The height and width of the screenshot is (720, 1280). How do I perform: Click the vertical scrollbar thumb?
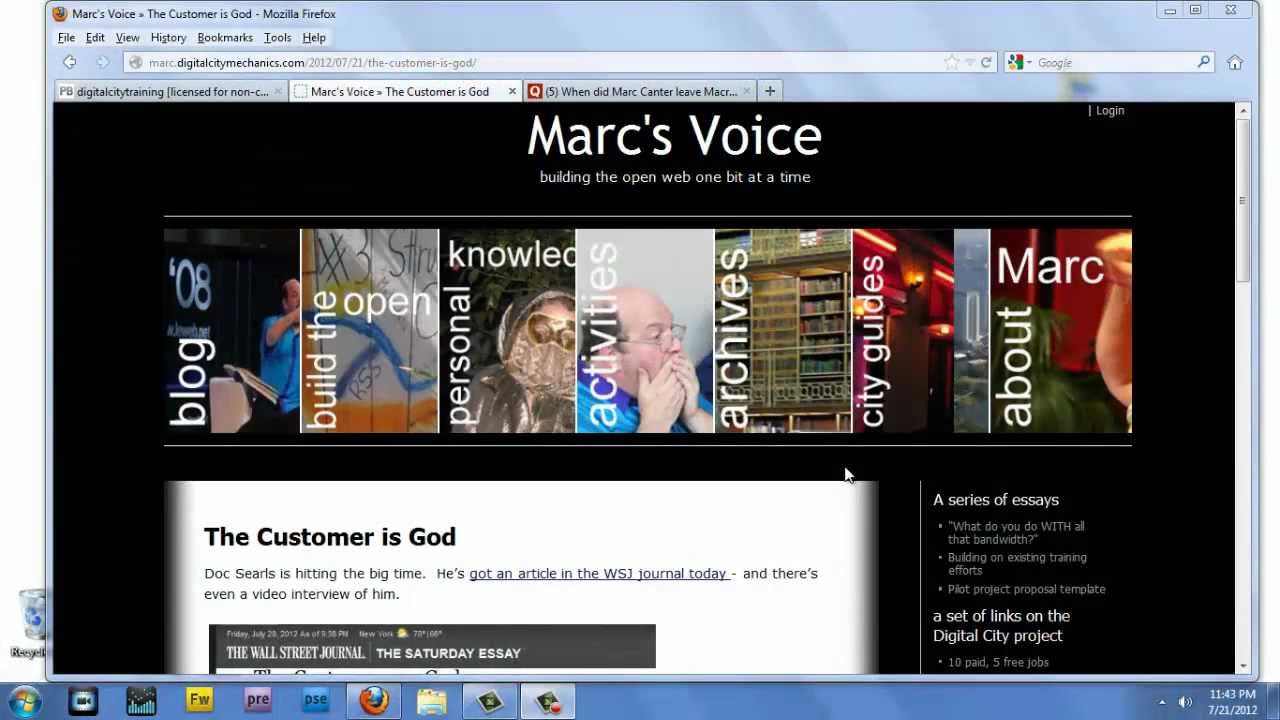1243,200
